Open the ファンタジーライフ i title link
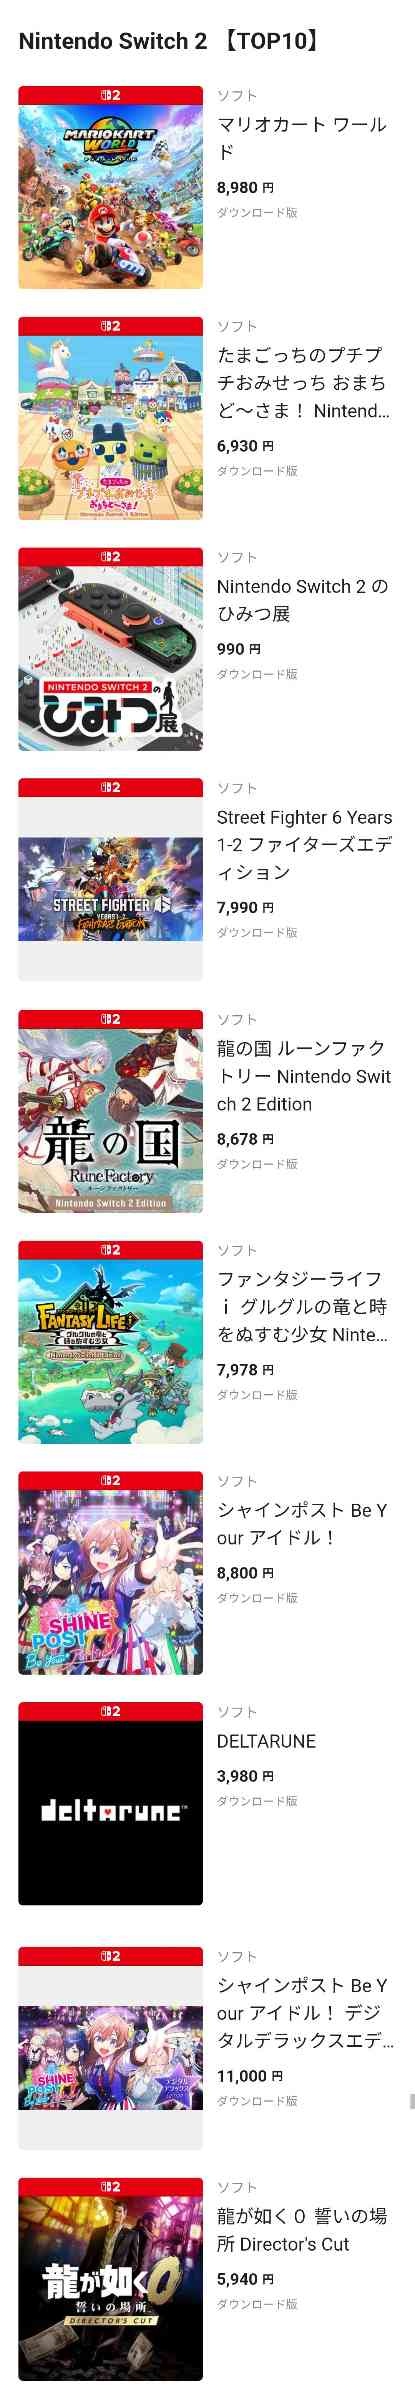 303,1306
